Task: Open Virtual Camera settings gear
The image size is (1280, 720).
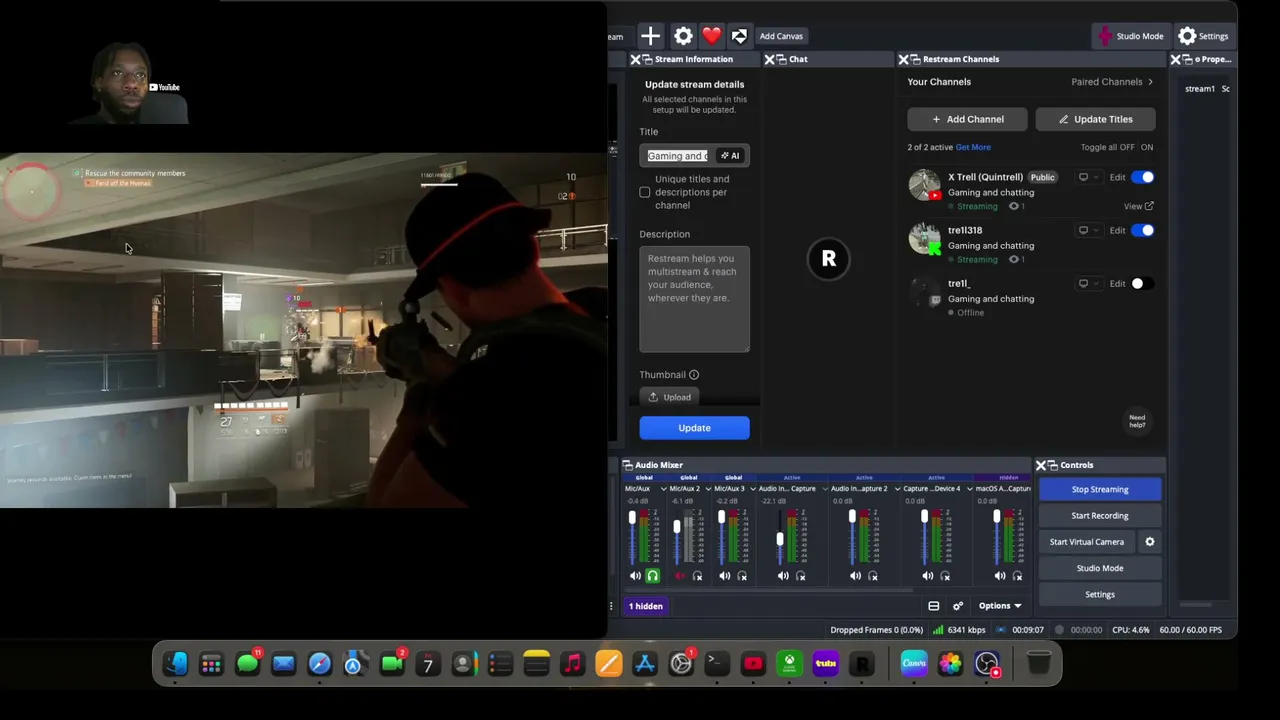Action: pyautogui.click(x=1150, y=542)
